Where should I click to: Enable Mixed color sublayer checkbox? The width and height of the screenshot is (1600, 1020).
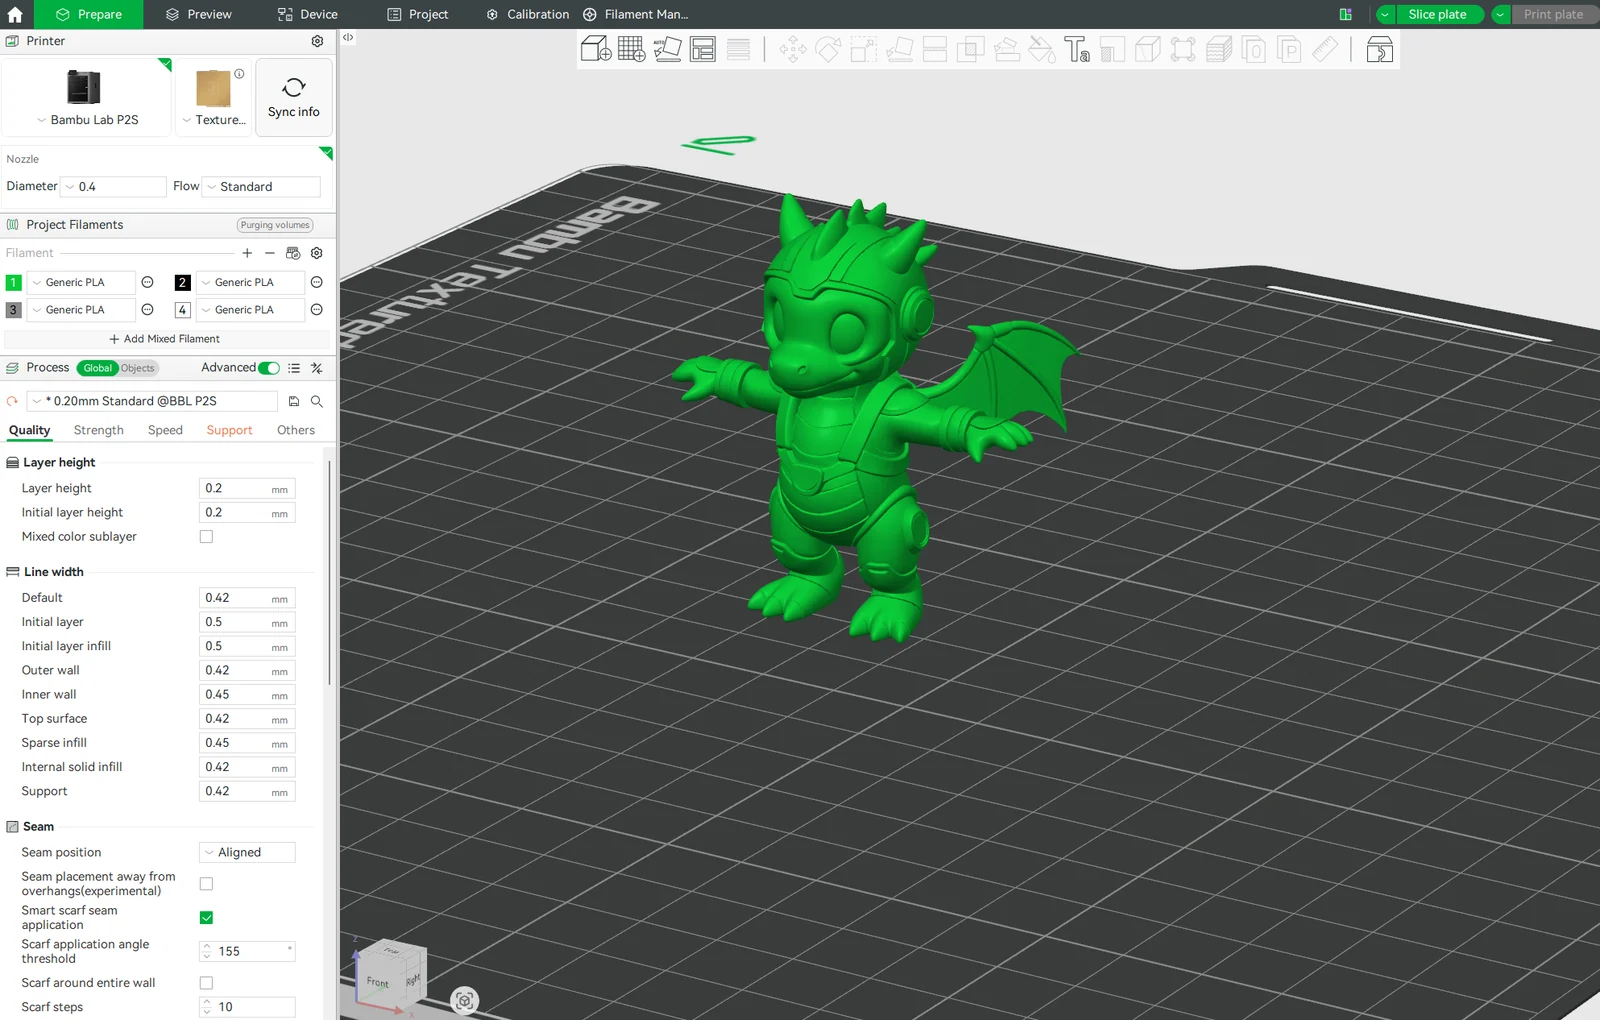(x=206, y=536)
